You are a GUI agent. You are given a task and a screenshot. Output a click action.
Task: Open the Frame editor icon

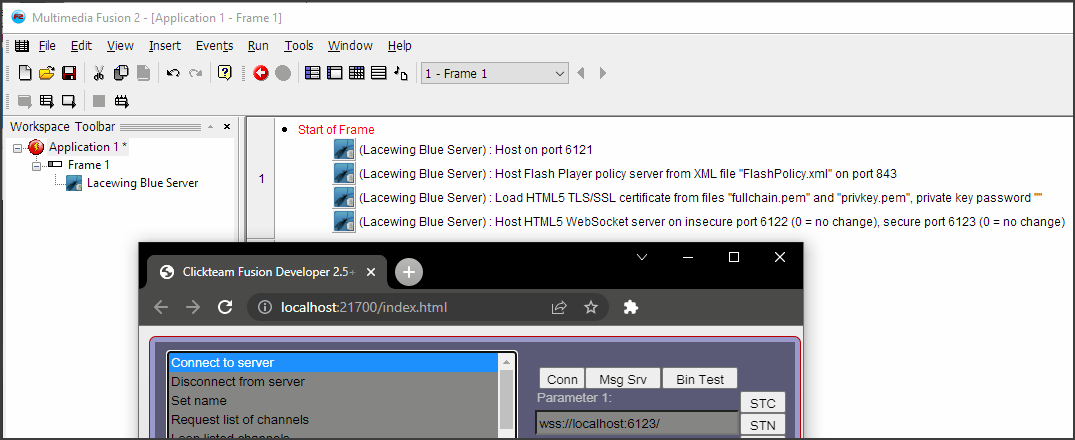pyautogui.click(x=335, y=73)
